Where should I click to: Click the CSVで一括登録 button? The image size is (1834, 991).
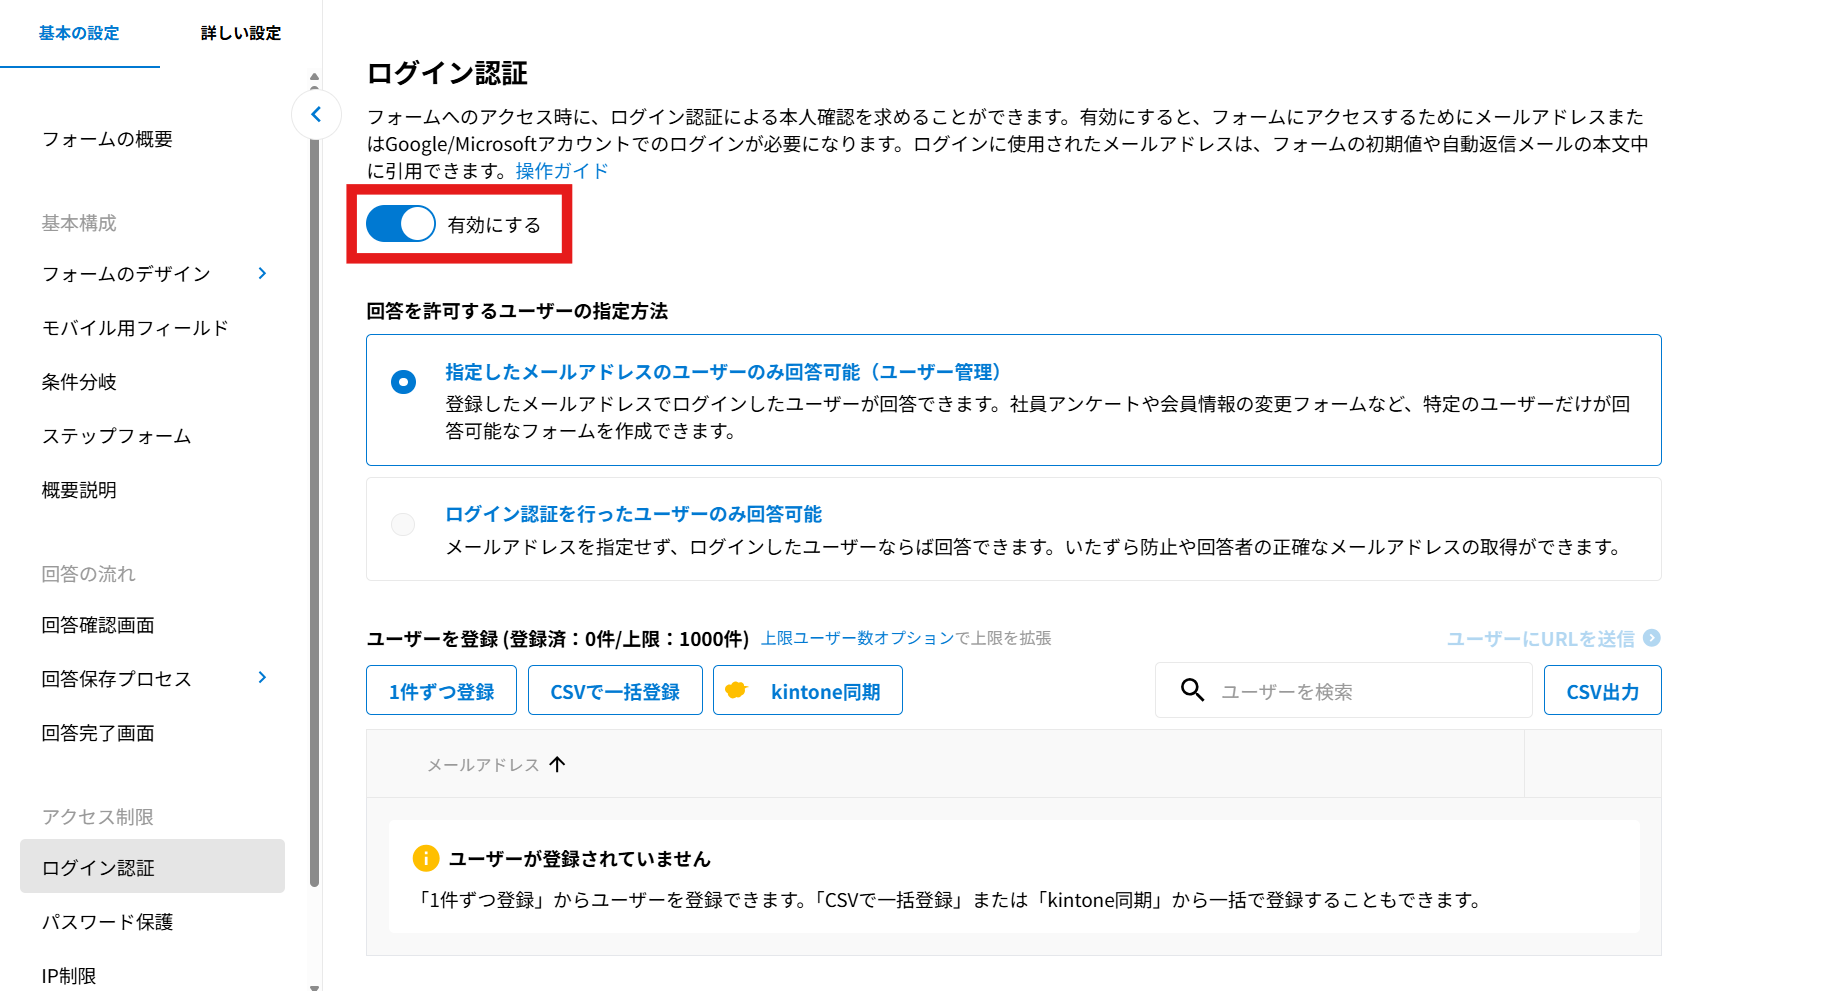(615, 690)
